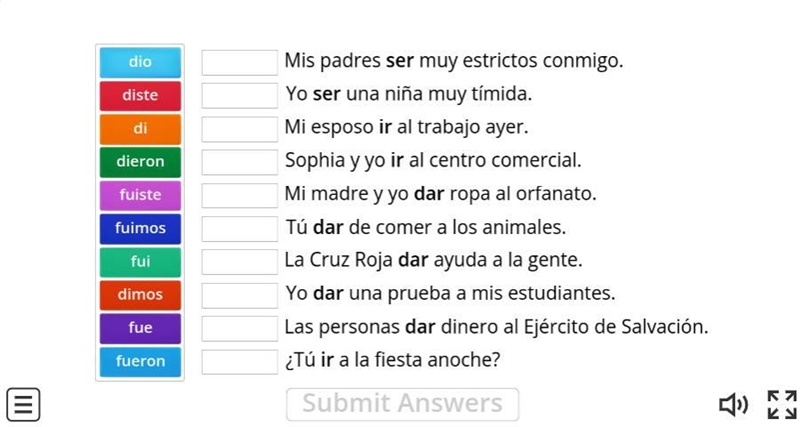Click the blank beside 'Mis padres ser'
Screen dimensions: 800x427
click(x=240, y=62)
